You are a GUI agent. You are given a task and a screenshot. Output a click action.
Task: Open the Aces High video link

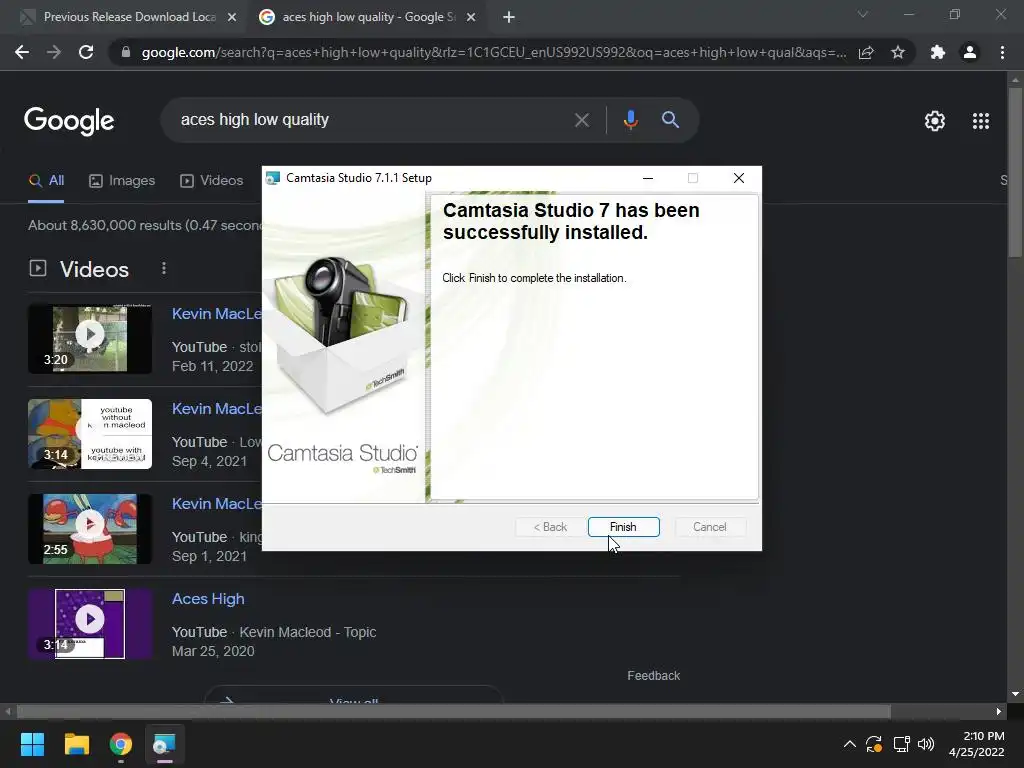pos(208,599)
